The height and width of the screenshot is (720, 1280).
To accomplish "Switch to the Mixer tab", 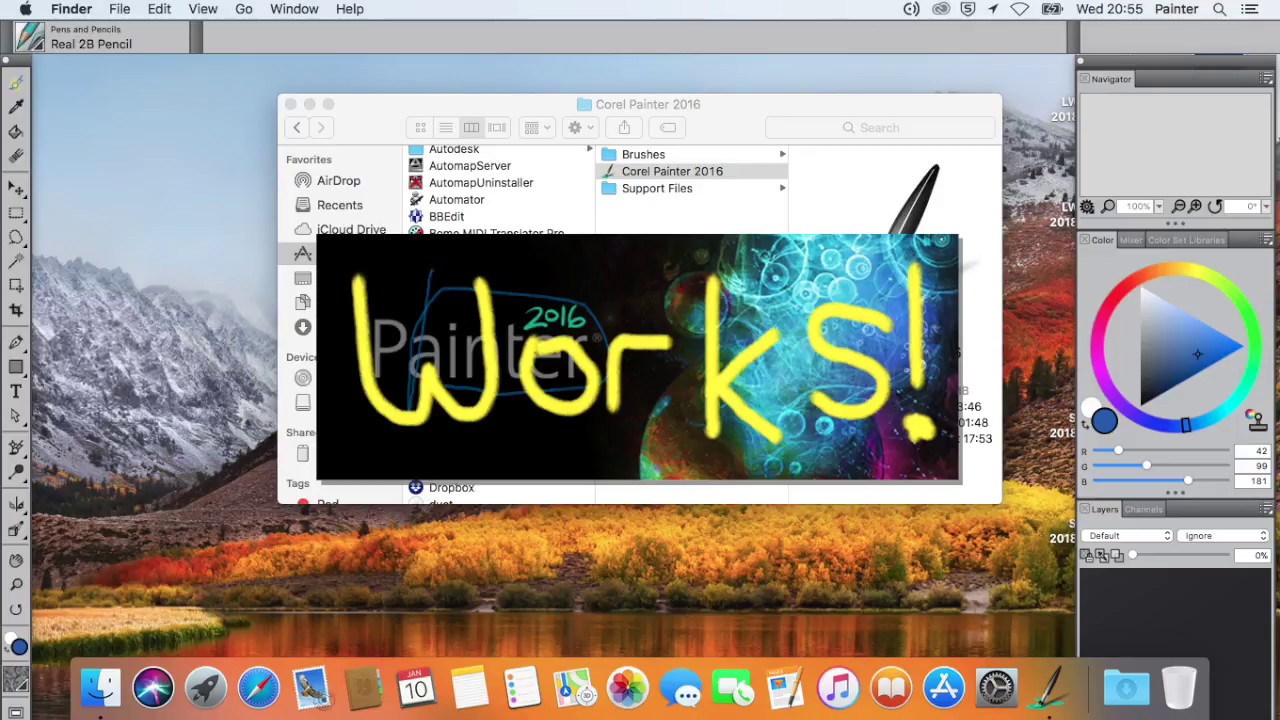I will (x=1131, y=240).
